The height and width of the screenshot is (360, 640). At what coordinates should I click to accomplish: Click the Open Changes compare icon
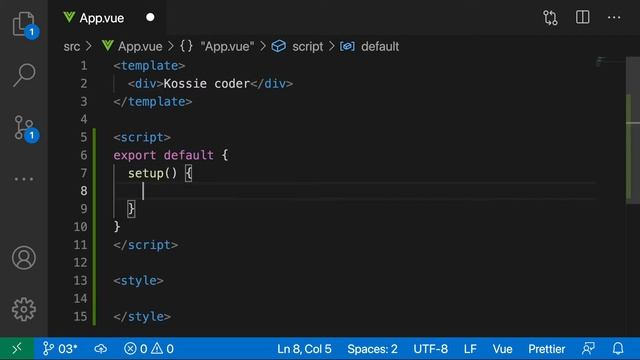550,18
